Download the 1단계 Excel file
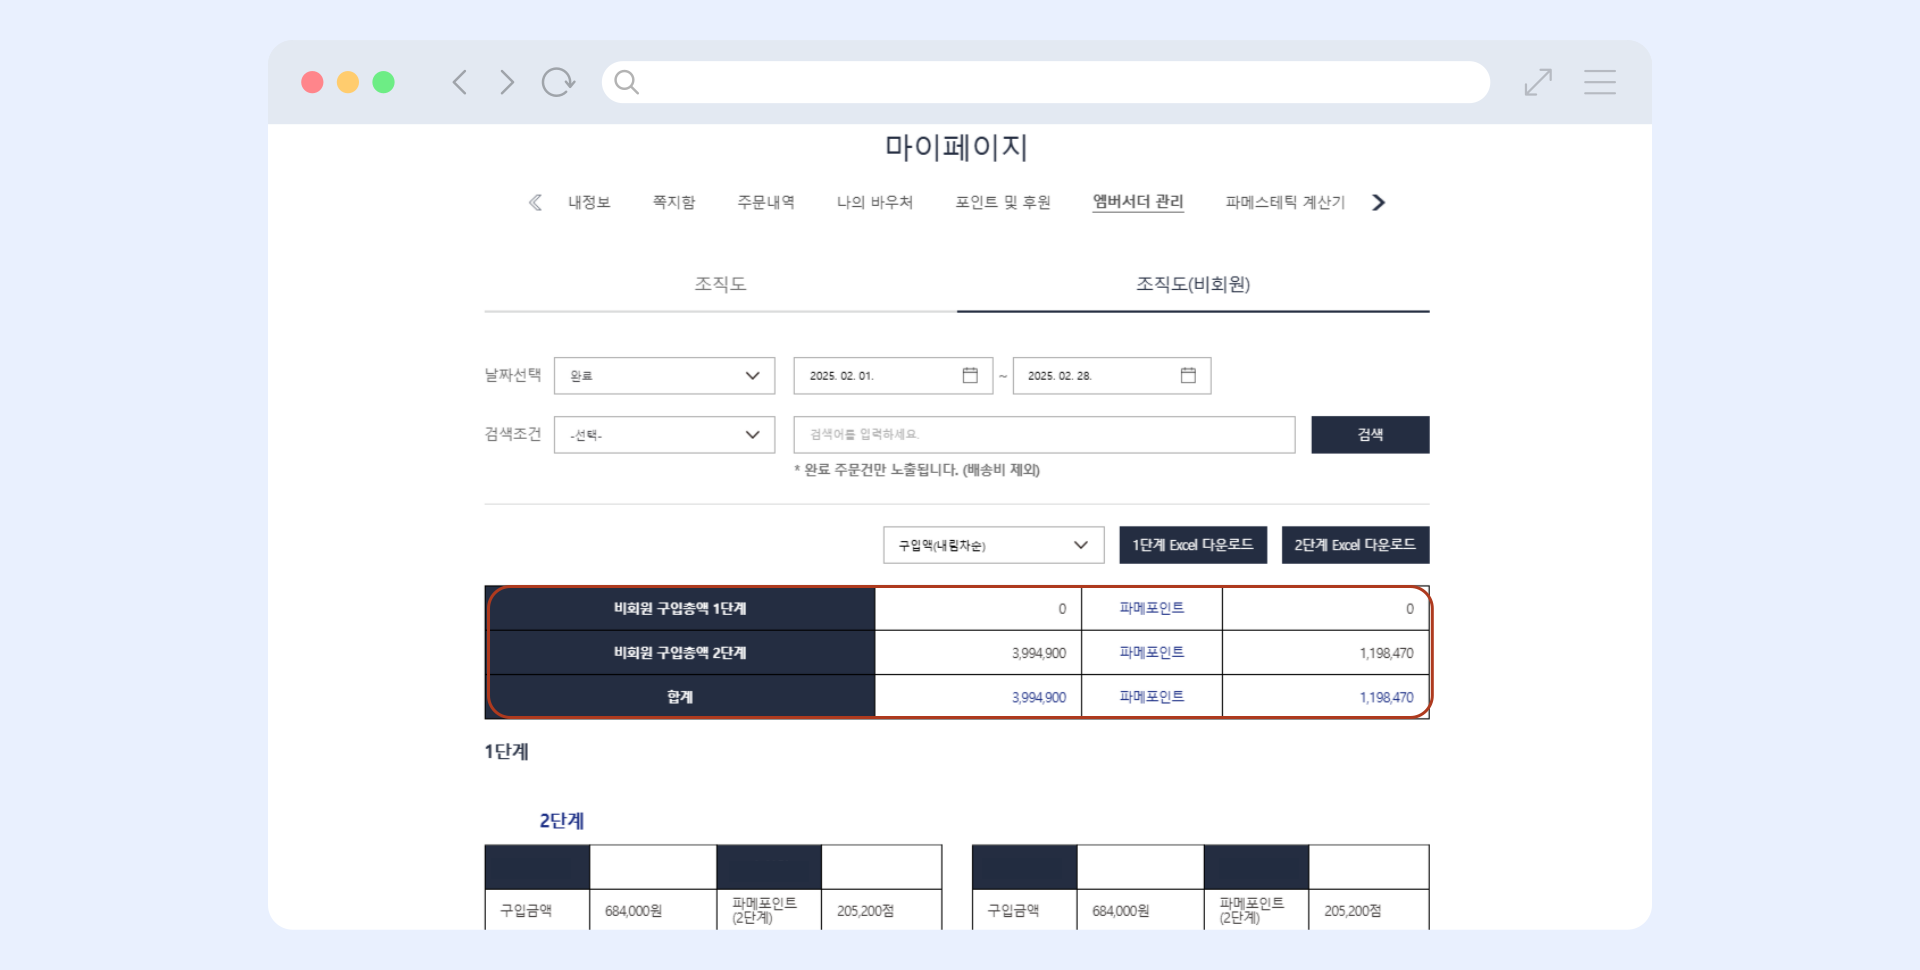 (x=1193, y=545)
